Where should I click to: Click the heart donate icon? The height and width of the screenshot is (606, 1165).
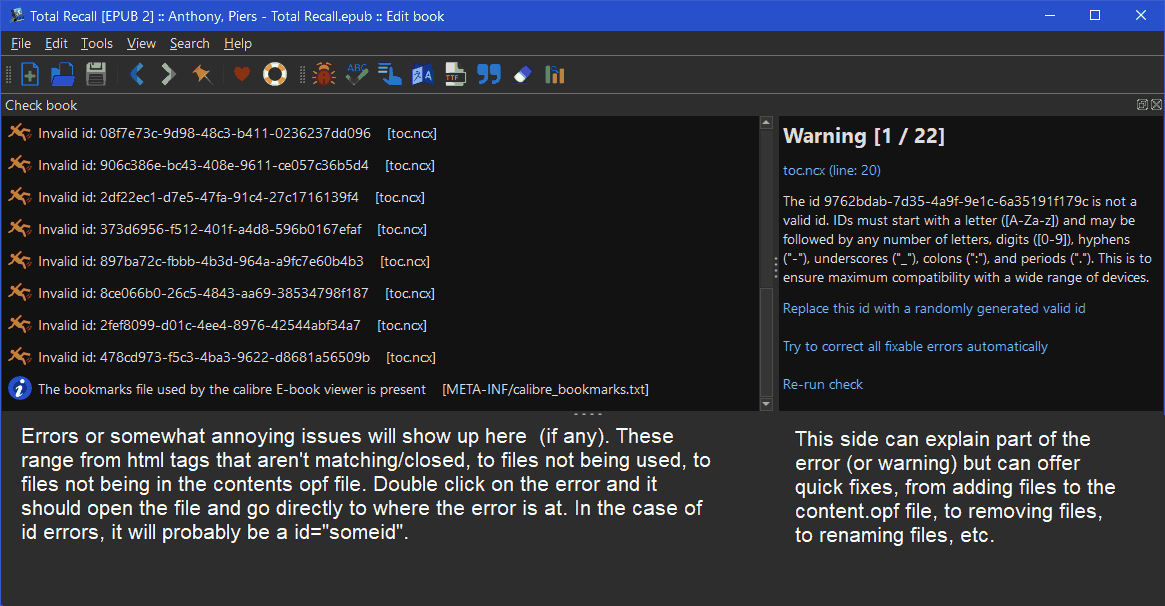click(x=241, y=74)
